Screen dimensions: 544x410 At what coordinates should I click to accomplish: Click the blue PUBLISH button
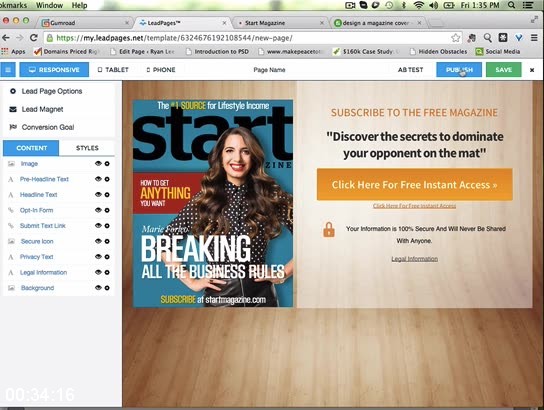pos(459,70)
